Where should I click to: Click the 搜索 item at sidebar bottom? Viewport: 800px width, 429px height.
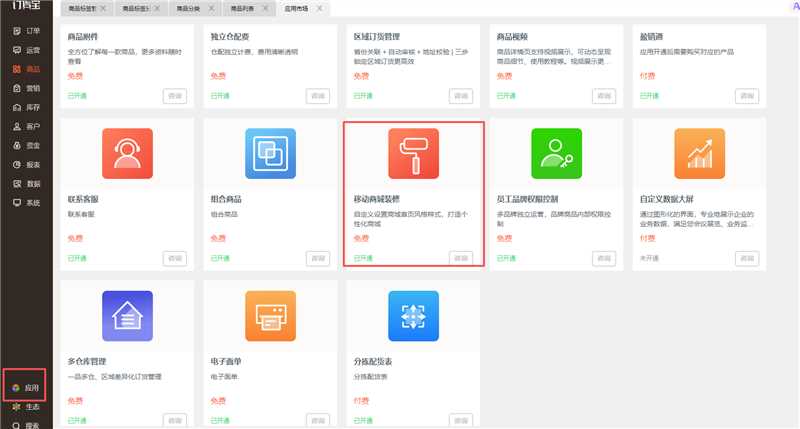click(26, 425)
